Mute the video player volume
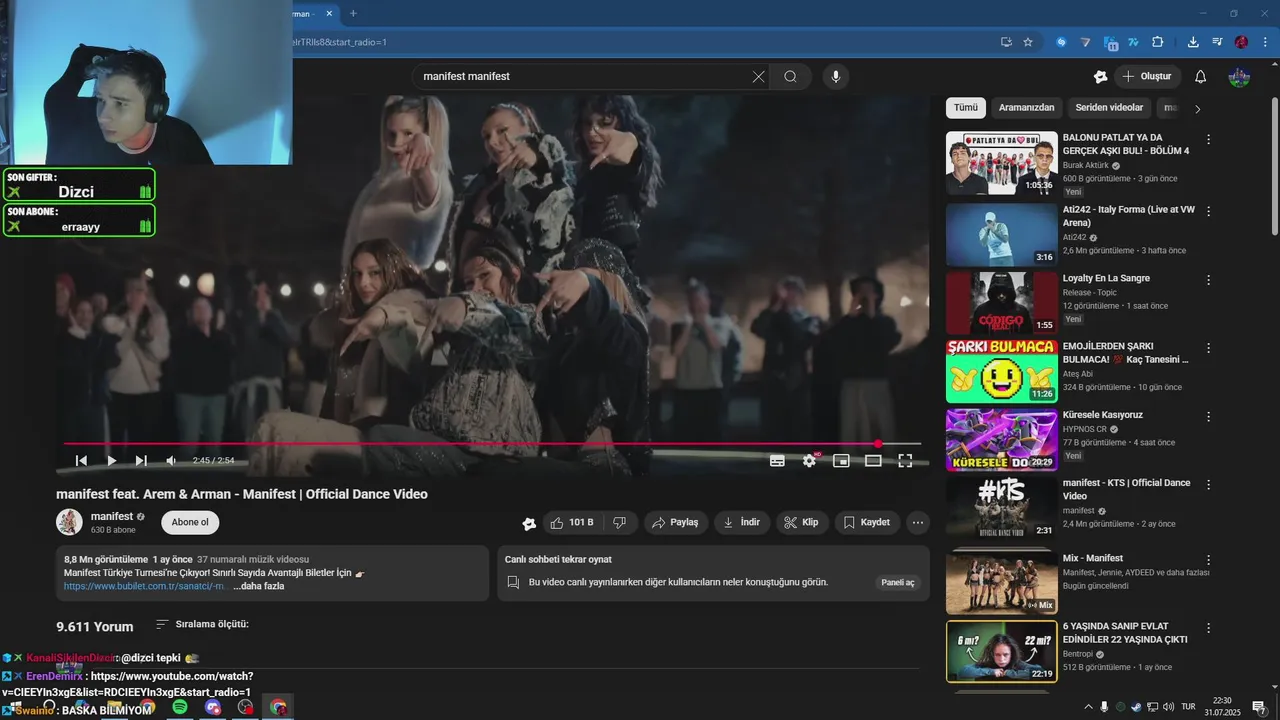This screenshot has width=1280, height=720. pyautogui.click(x=171, y=460)
